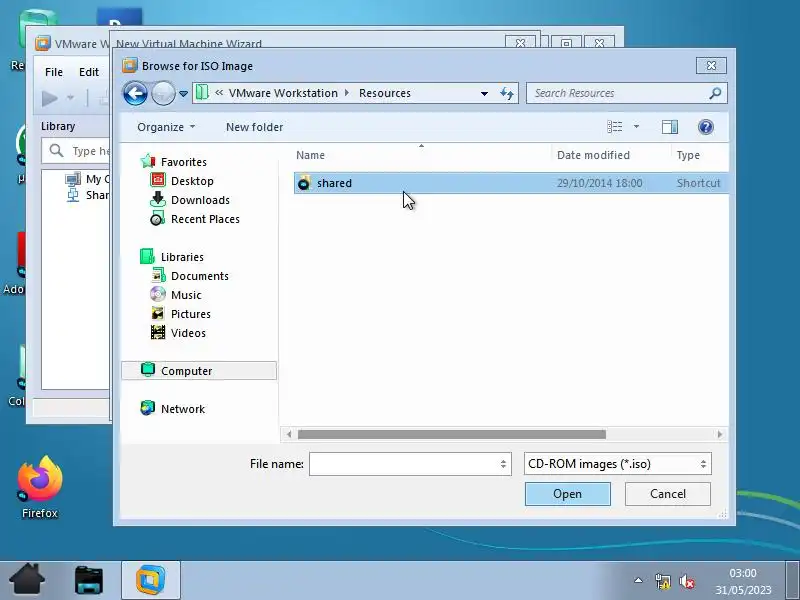Show hidden system tray icons
This screenshot has height=600, width=800.
click(638, 581)
